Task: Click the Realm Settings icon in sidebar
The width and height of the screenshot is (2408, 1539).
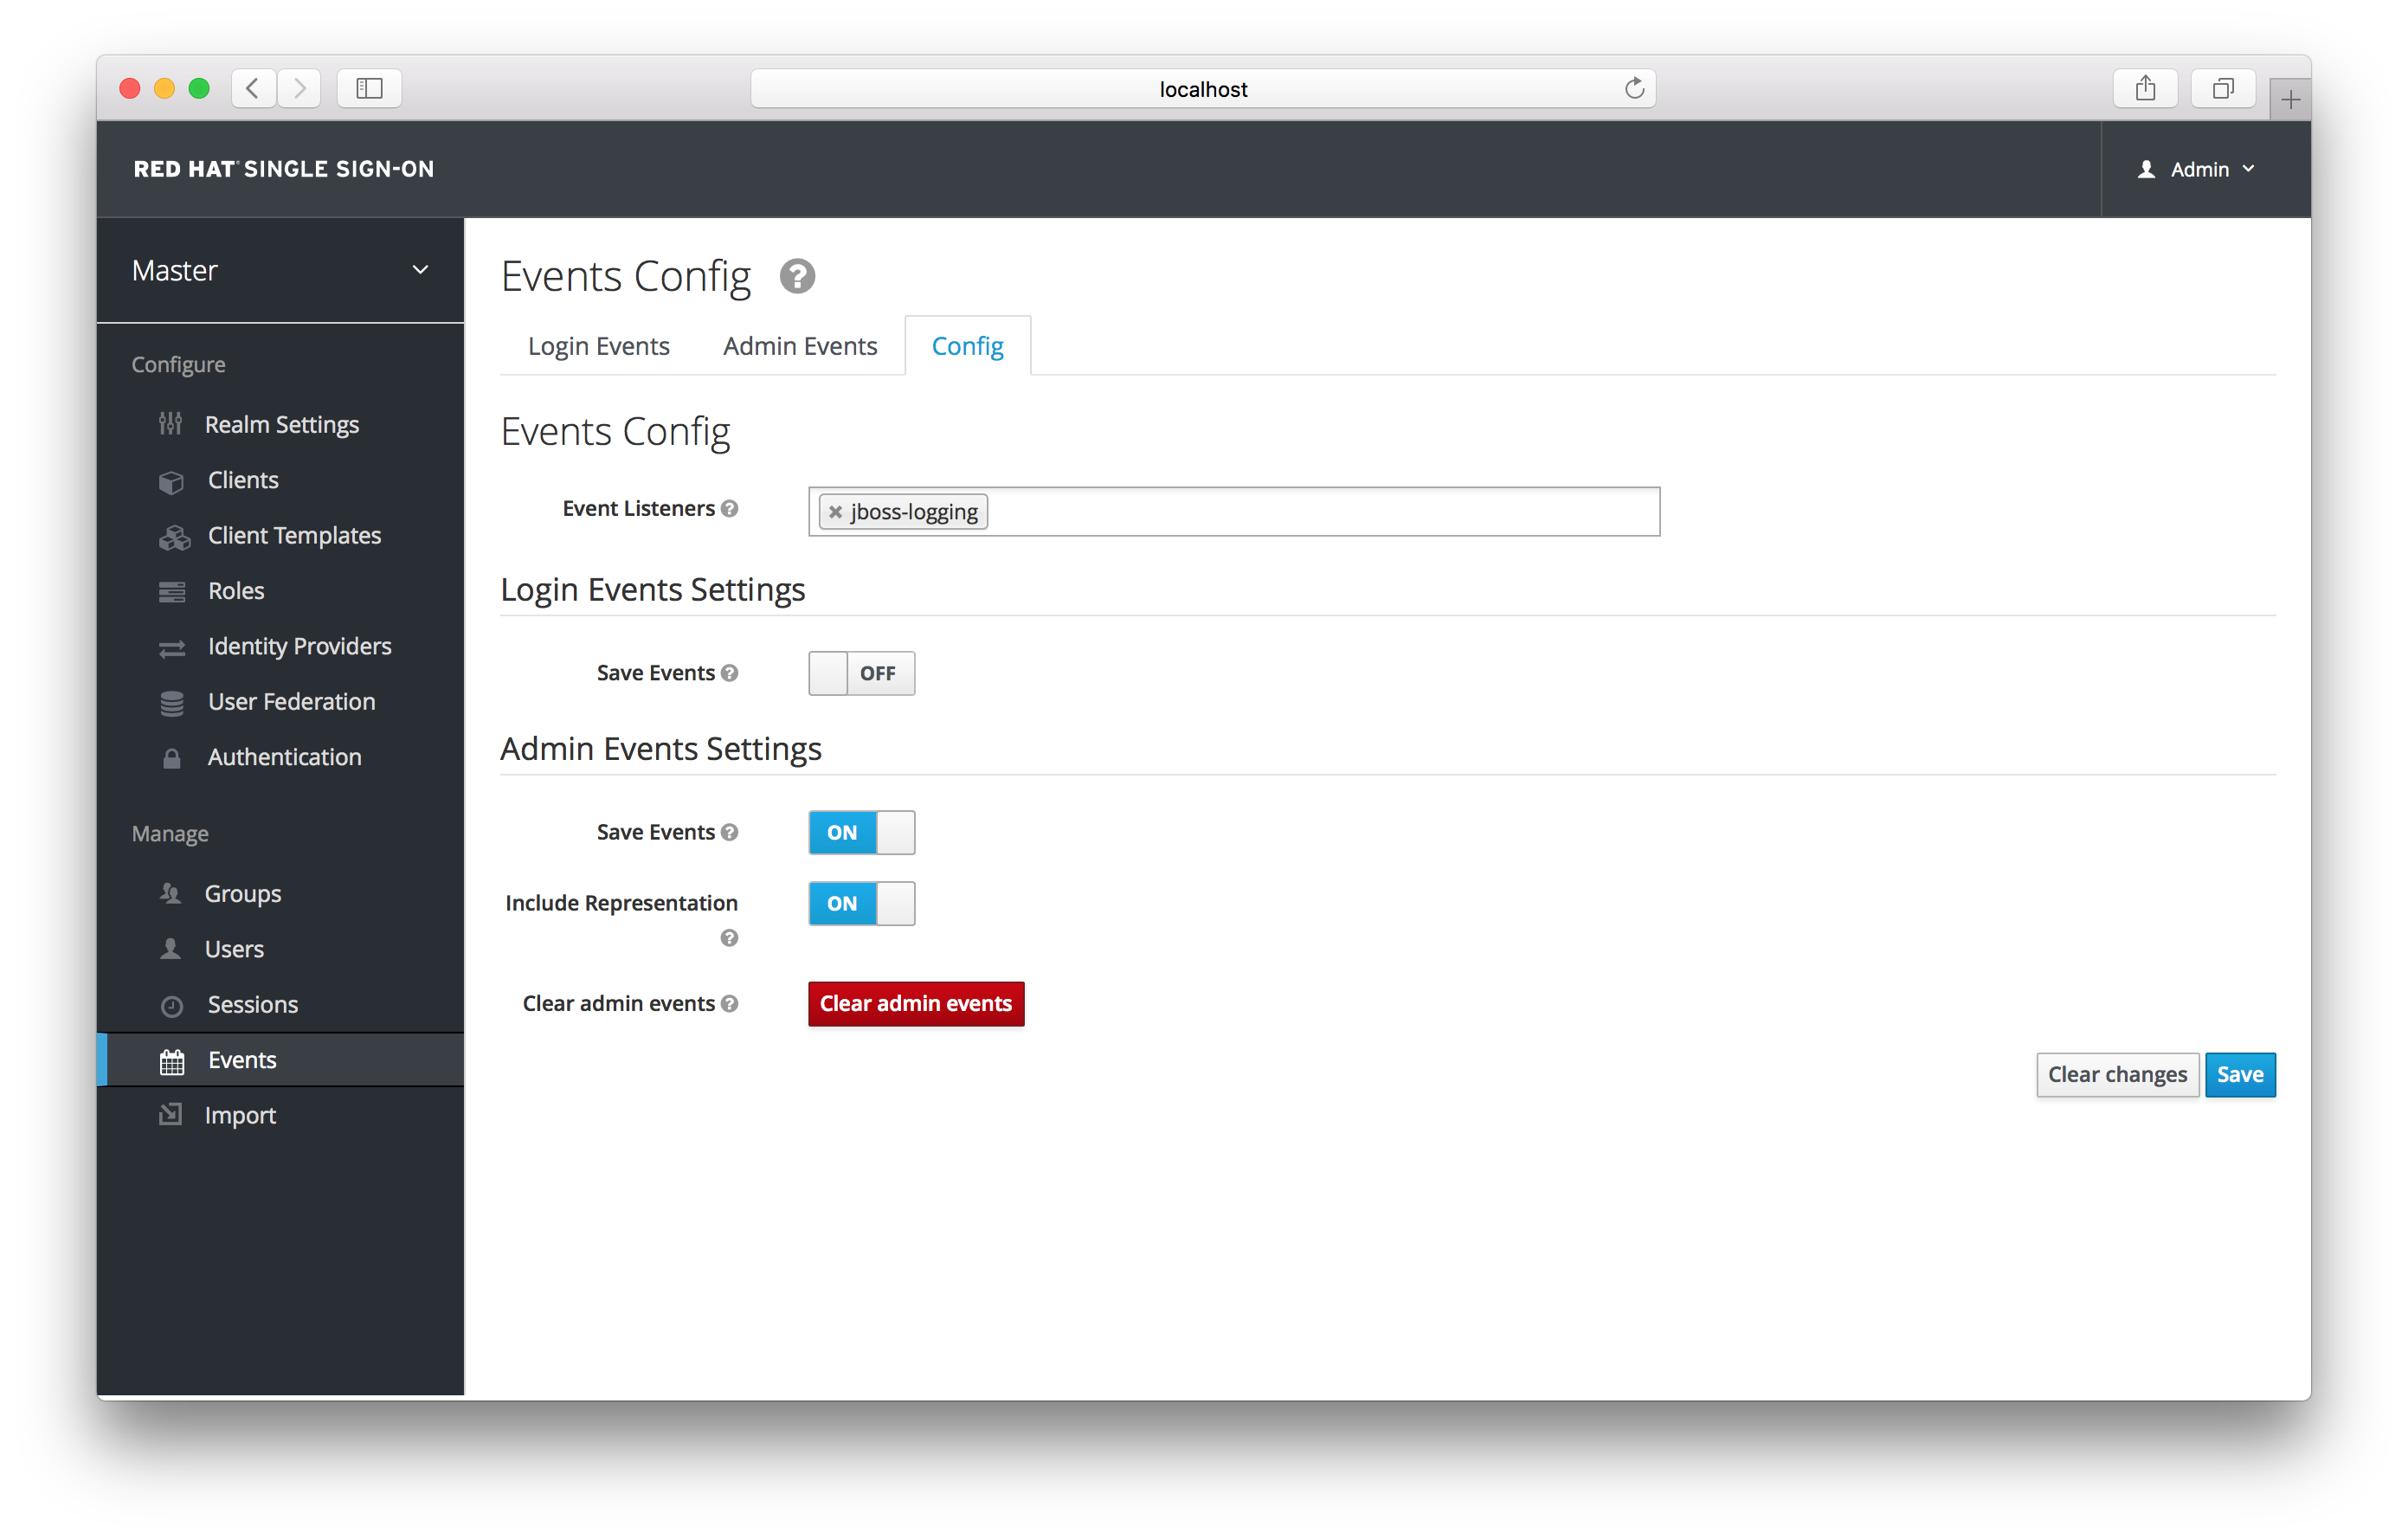Action: [169, 423]
